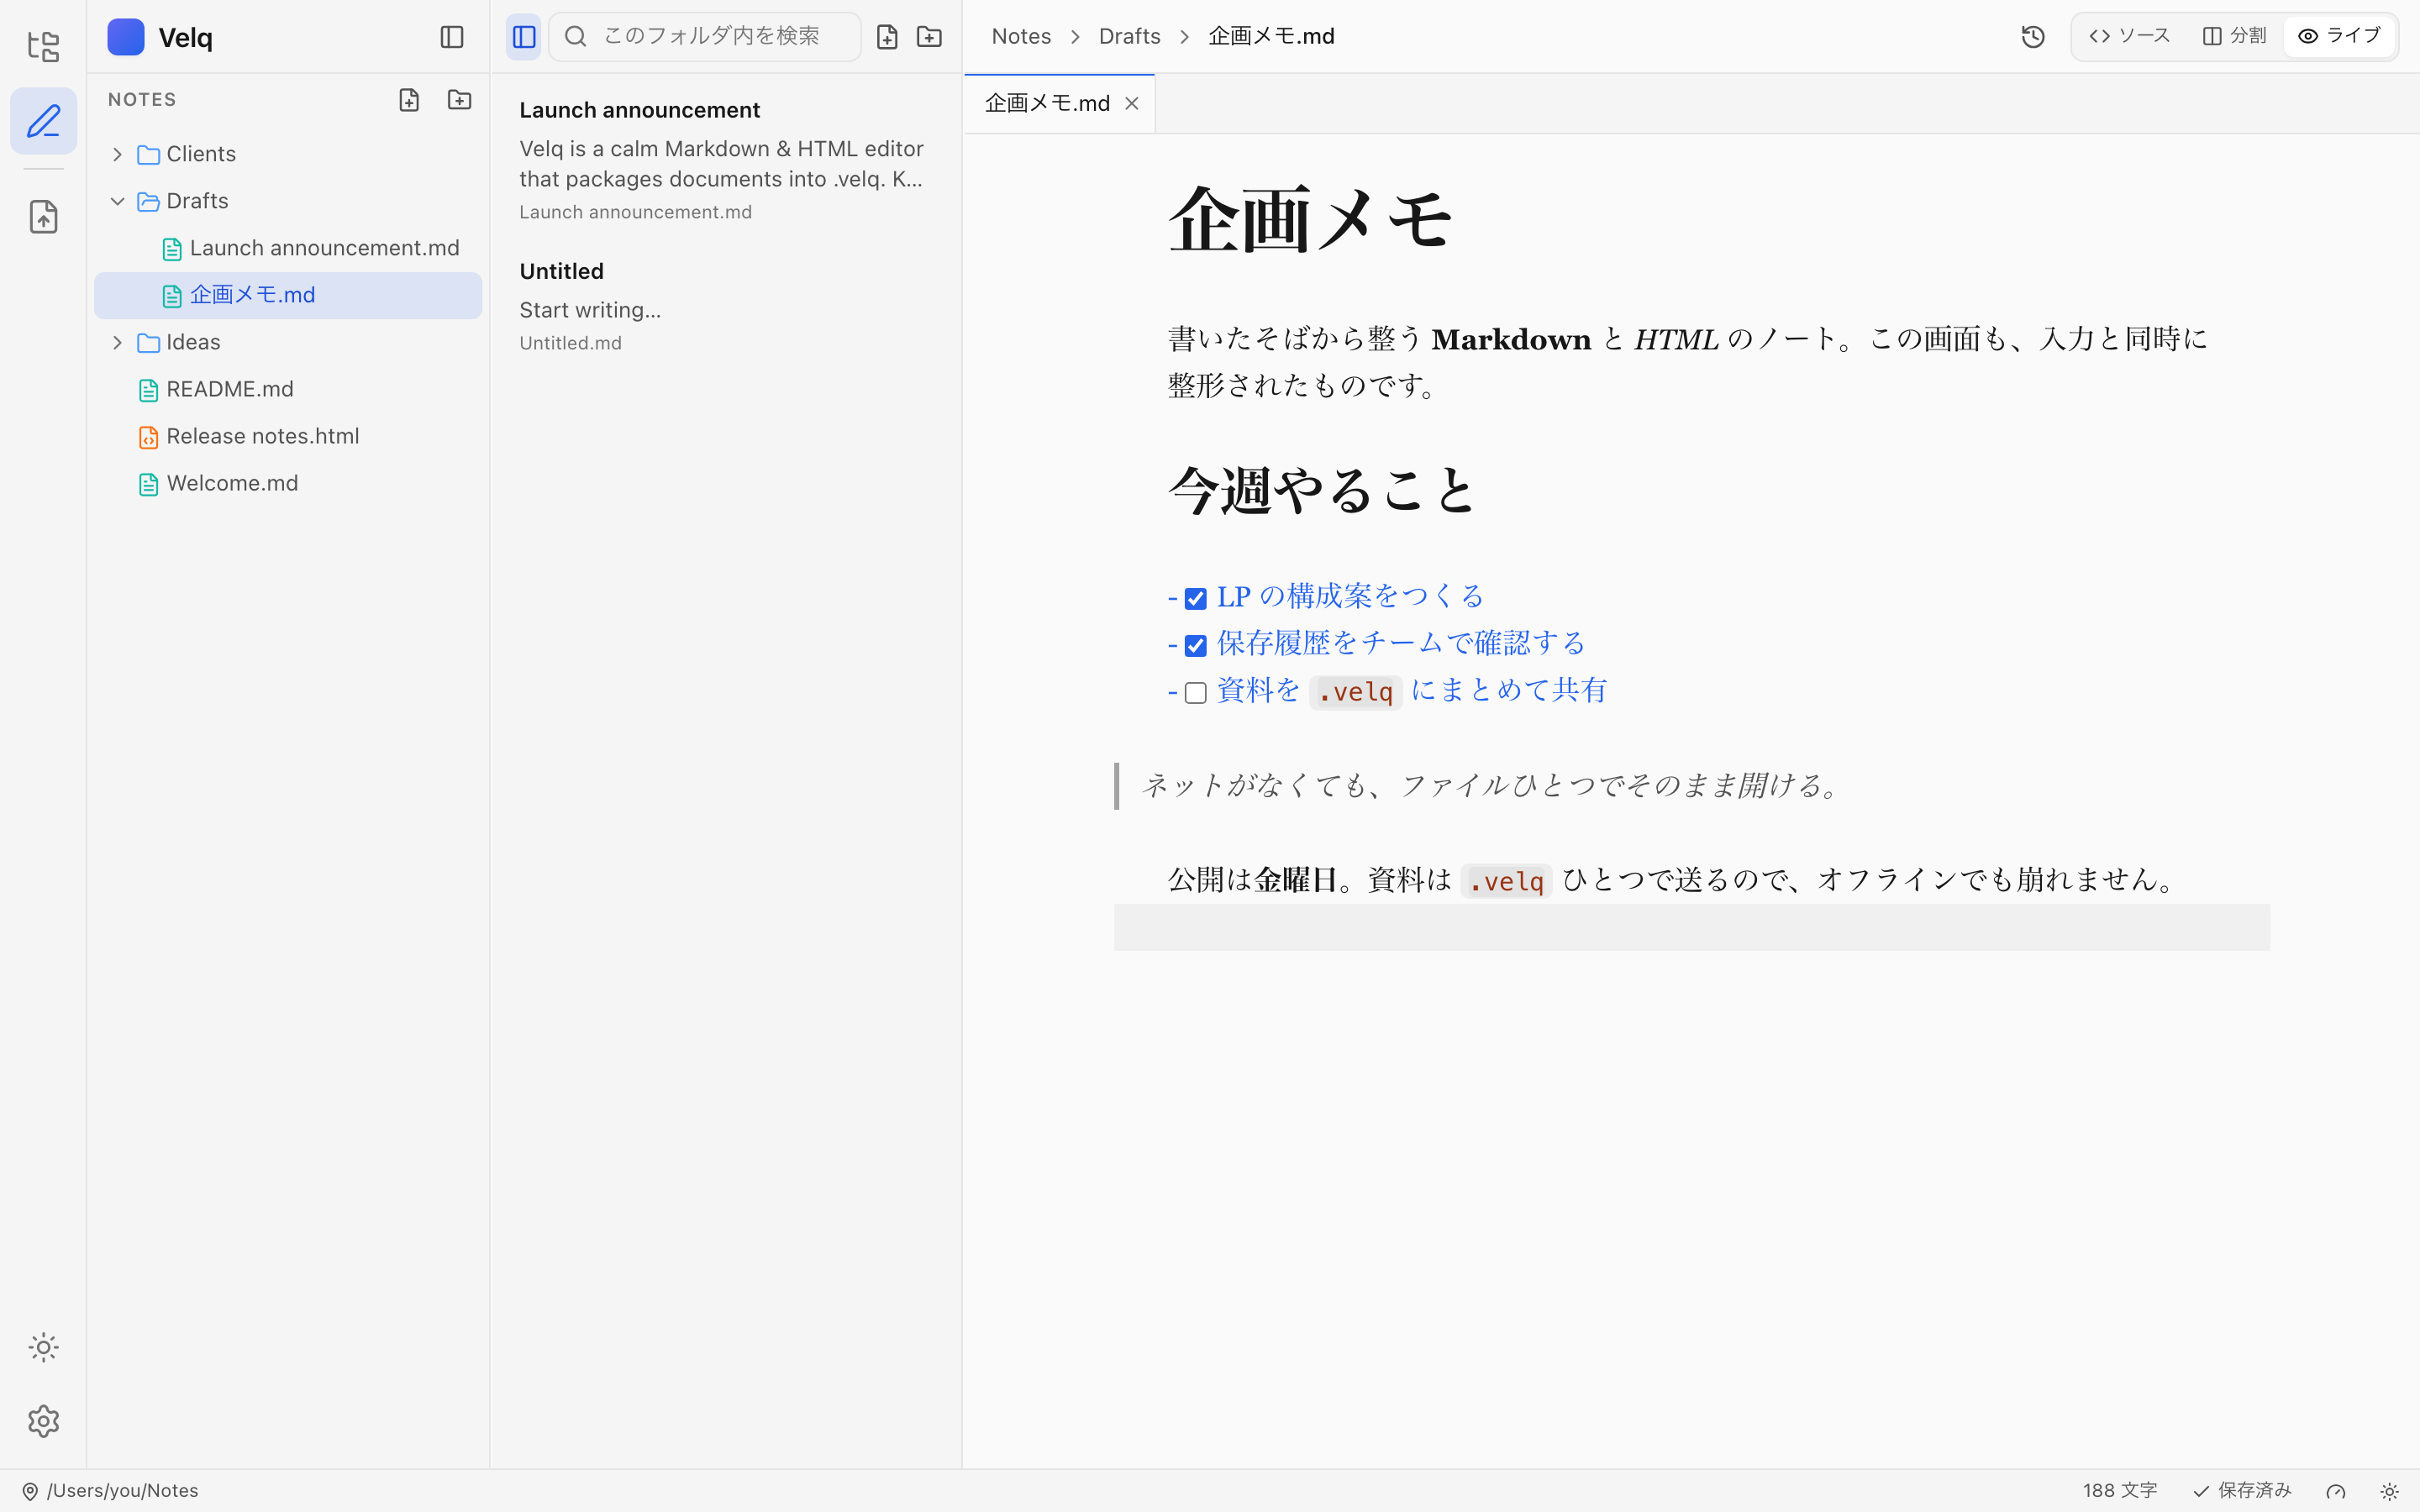2420x1512 pixels.
Task: Open settings gear in the activity bar
Action: point(43,1421)
